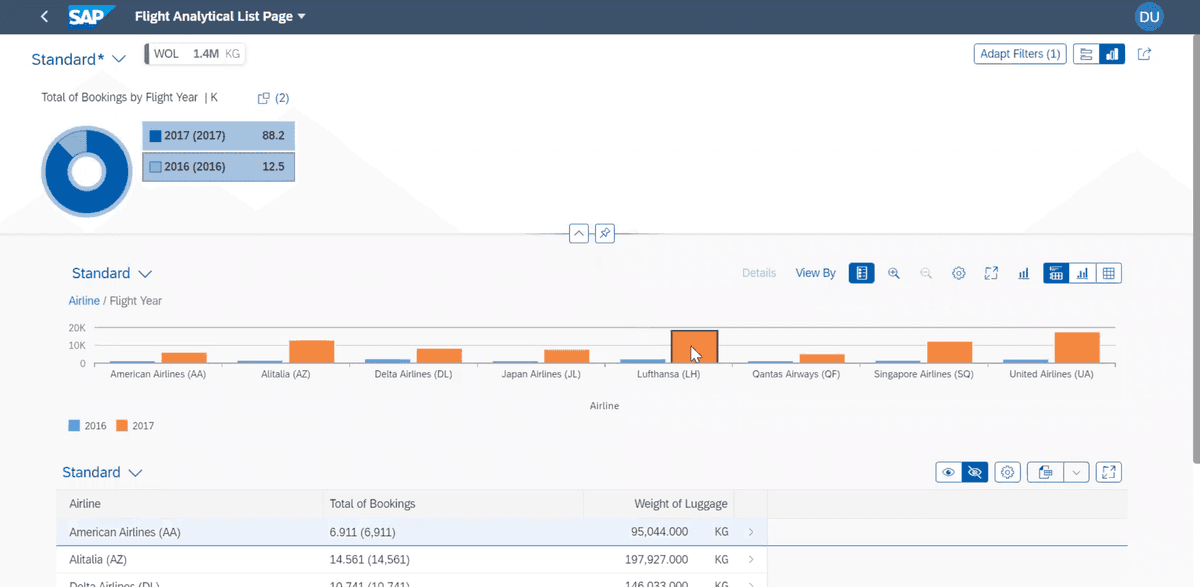Screen dimensions: 1200x587
Task: Click the Delta Airlines (DL) axis label
Action: [x=412, y=375]
